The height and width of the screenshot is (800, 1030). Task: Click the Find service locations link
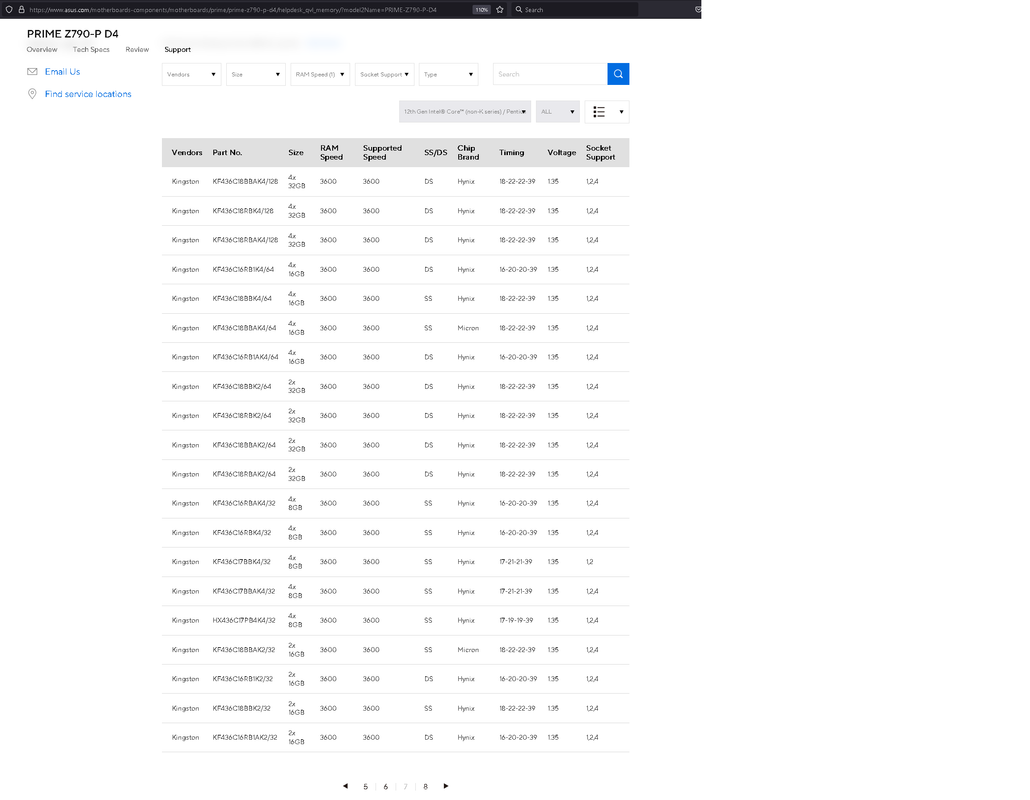click(x=88, y=94)
